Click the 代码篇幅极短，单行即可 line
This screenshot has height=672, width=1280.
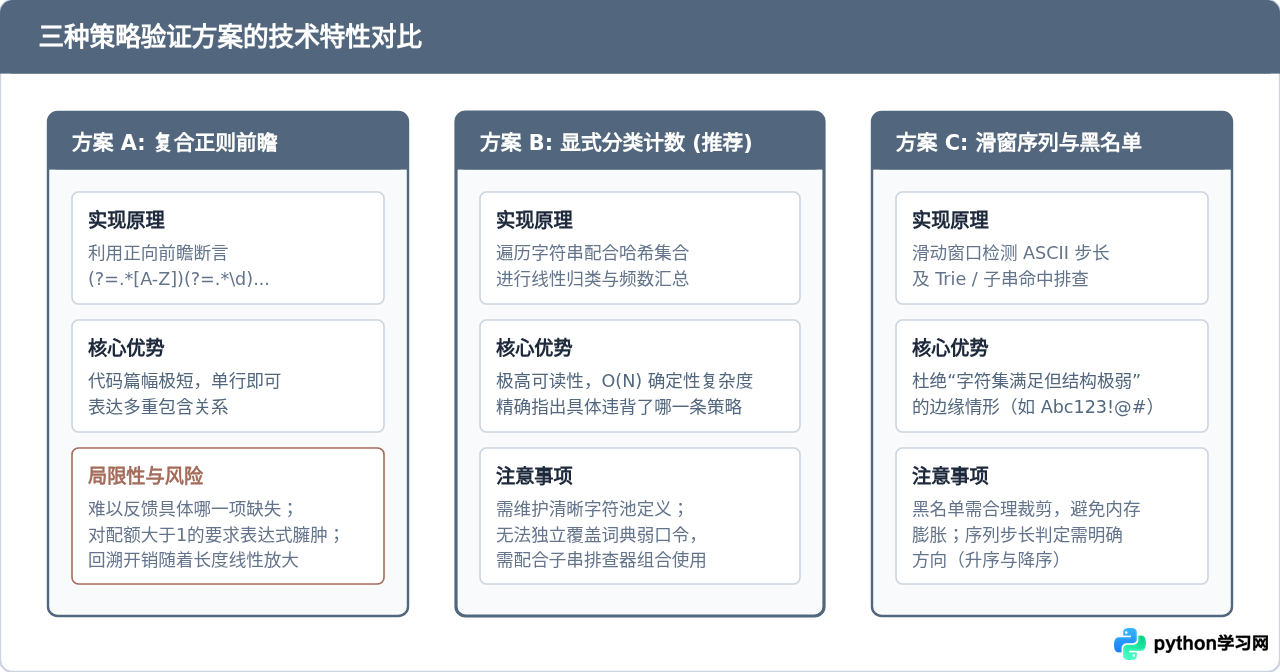185,381
